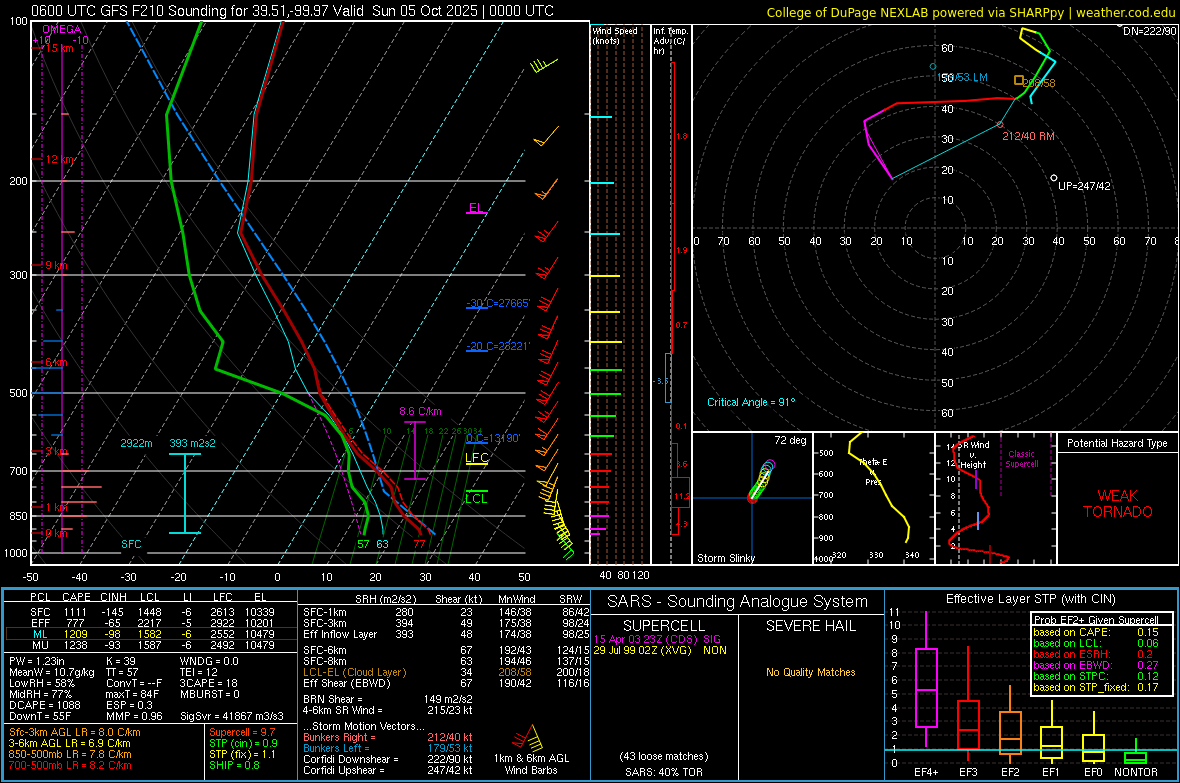
Task: Click the LCL-EL (Cloud Layer) row
Action: point(446,672)
